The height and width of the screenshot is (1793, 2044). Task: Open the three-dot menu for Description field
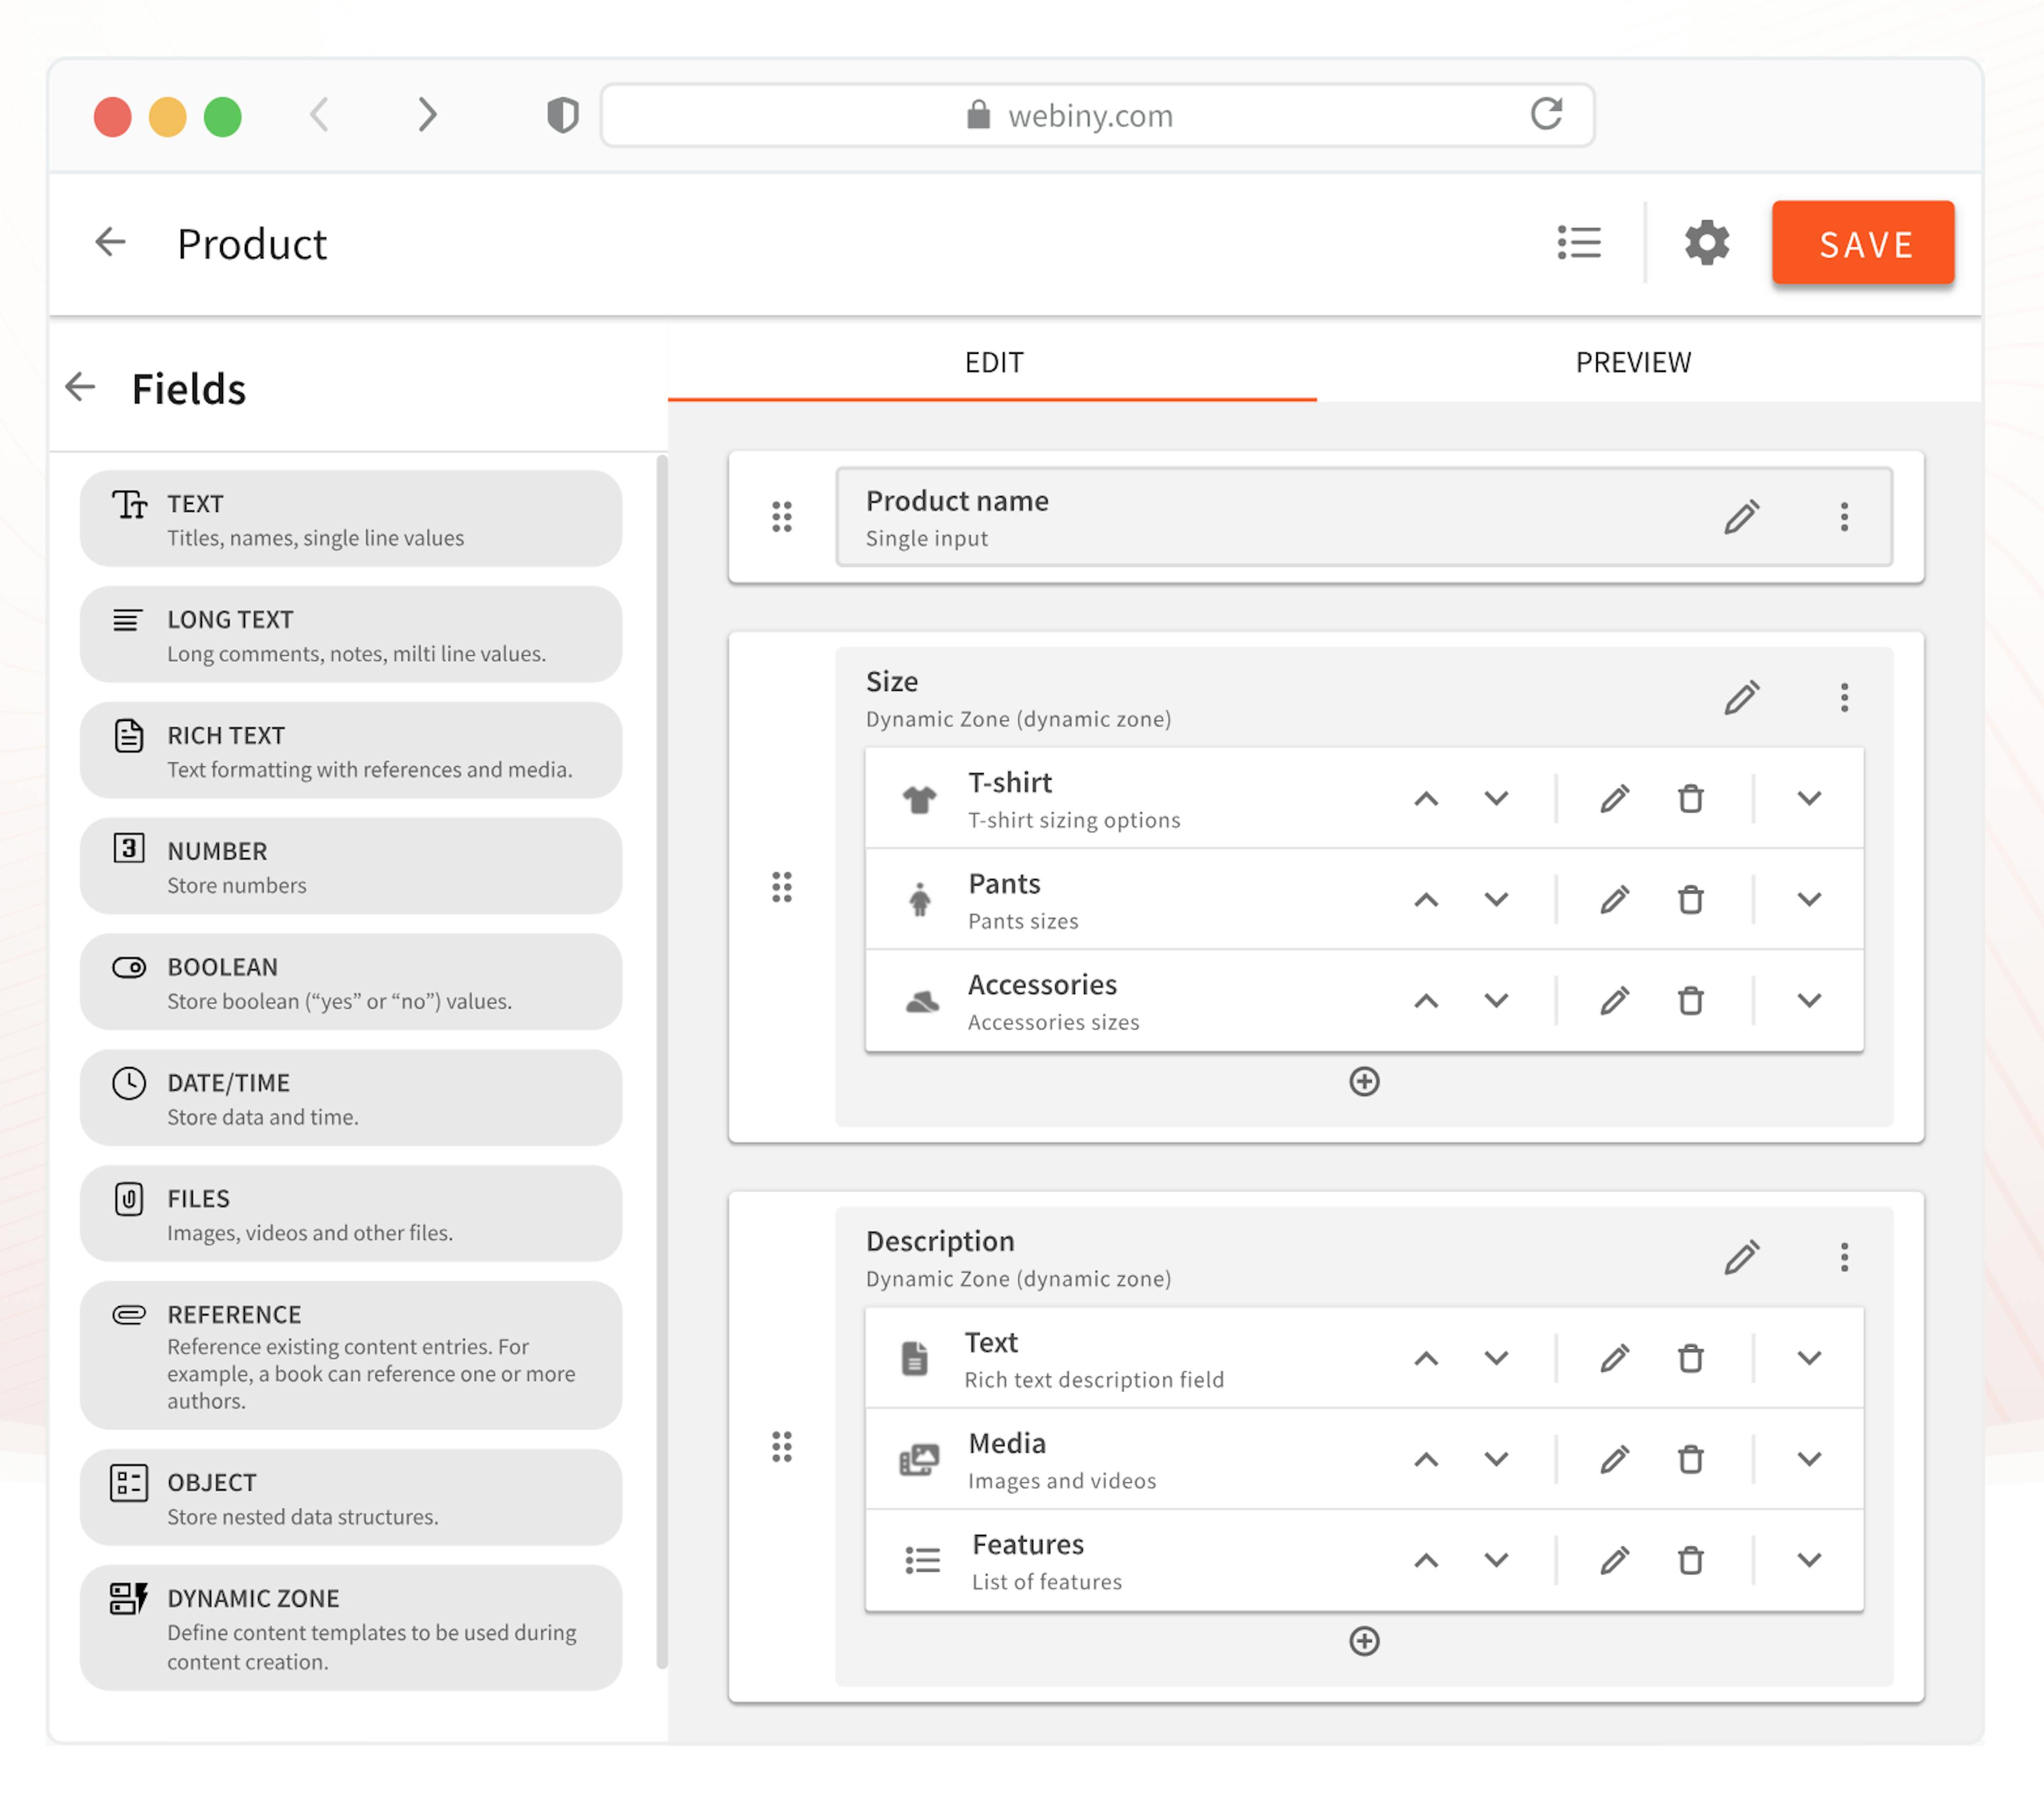(x=1844, y=1258)
